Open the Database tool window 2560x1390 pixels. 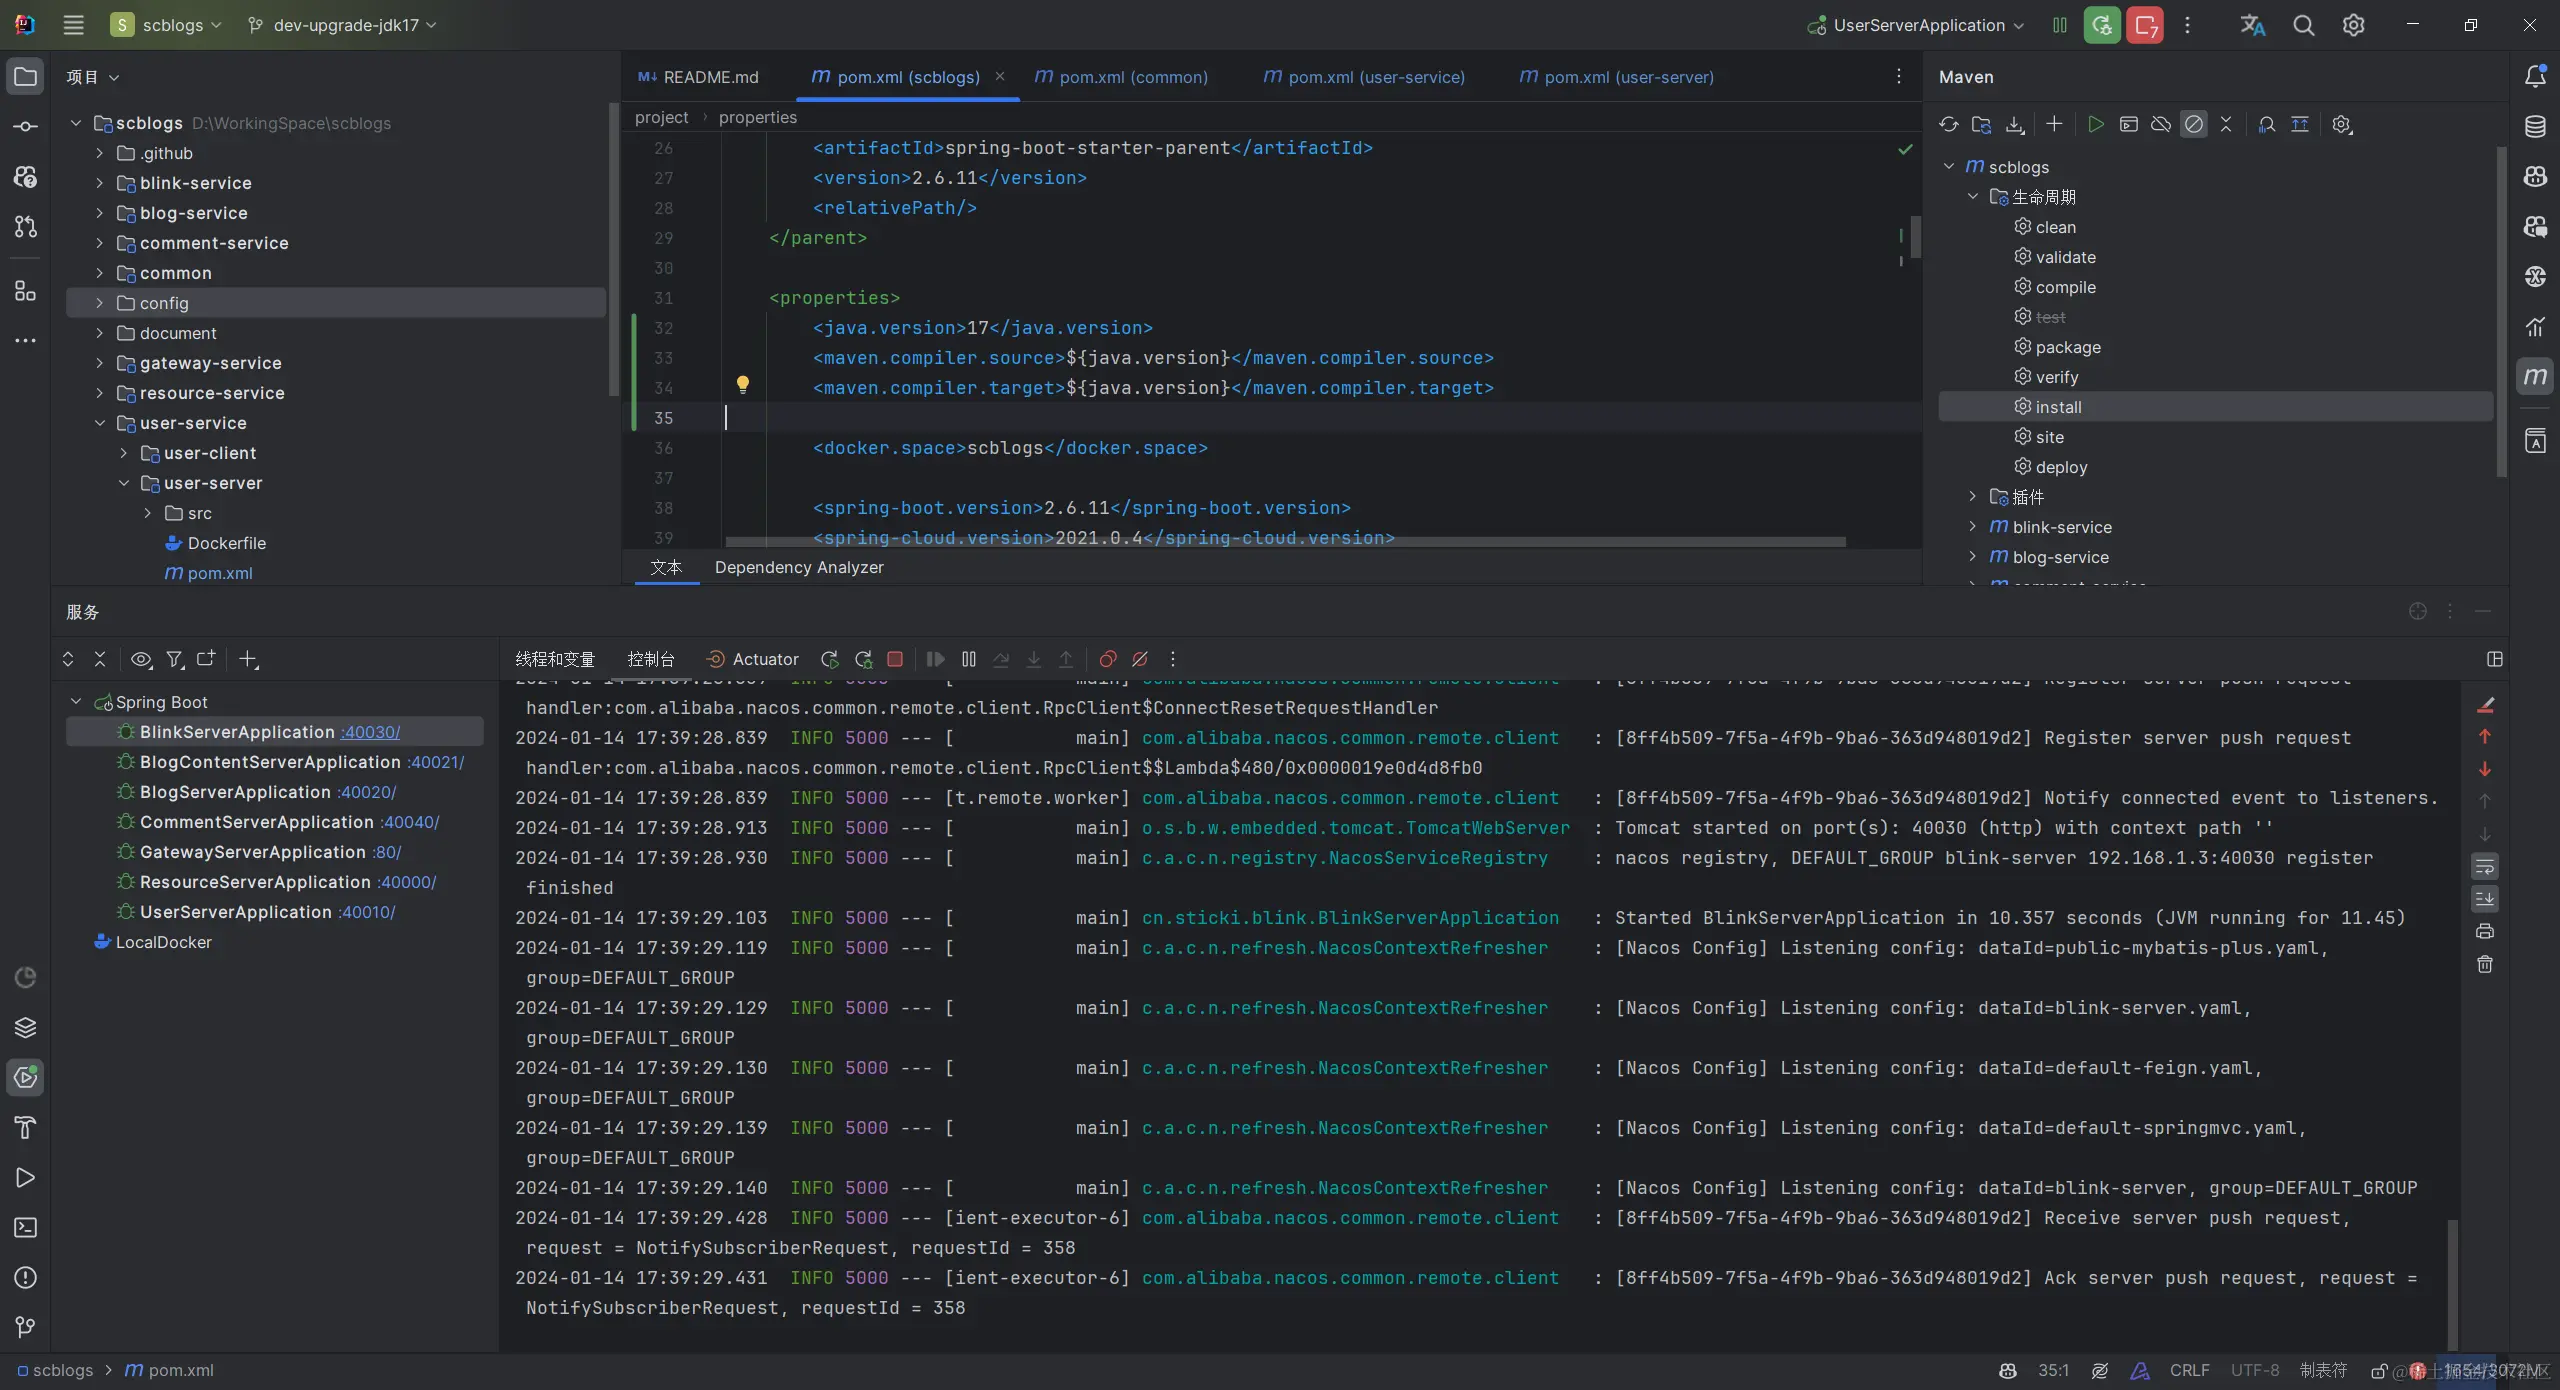(2536, 127)
